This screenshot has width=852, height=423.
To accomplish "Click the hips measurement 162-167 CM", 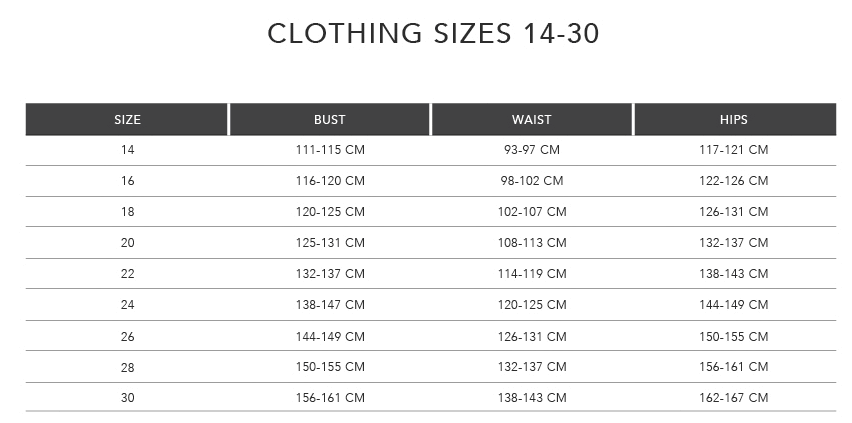I will point(733,398).
